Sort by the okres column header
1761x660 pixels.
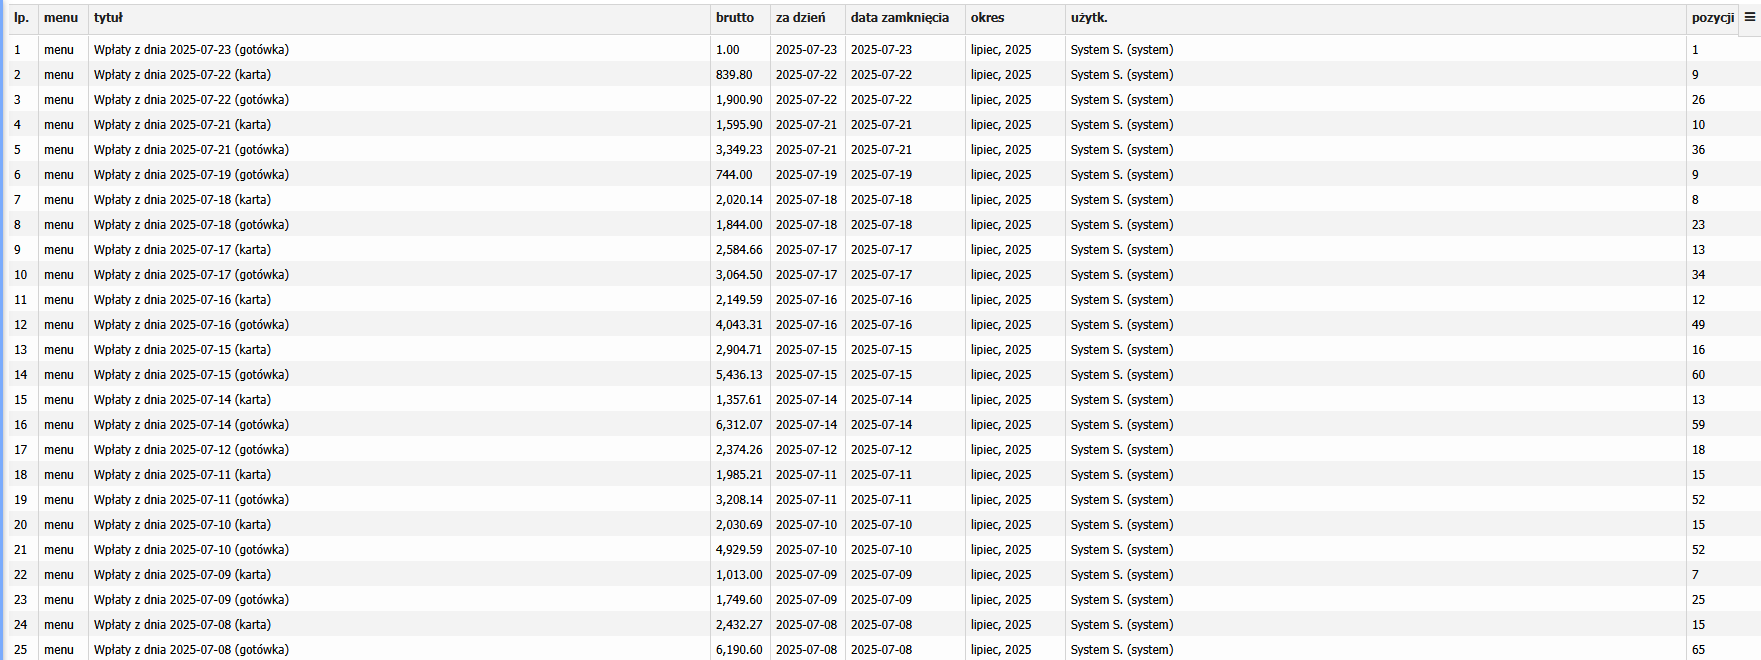987,18
